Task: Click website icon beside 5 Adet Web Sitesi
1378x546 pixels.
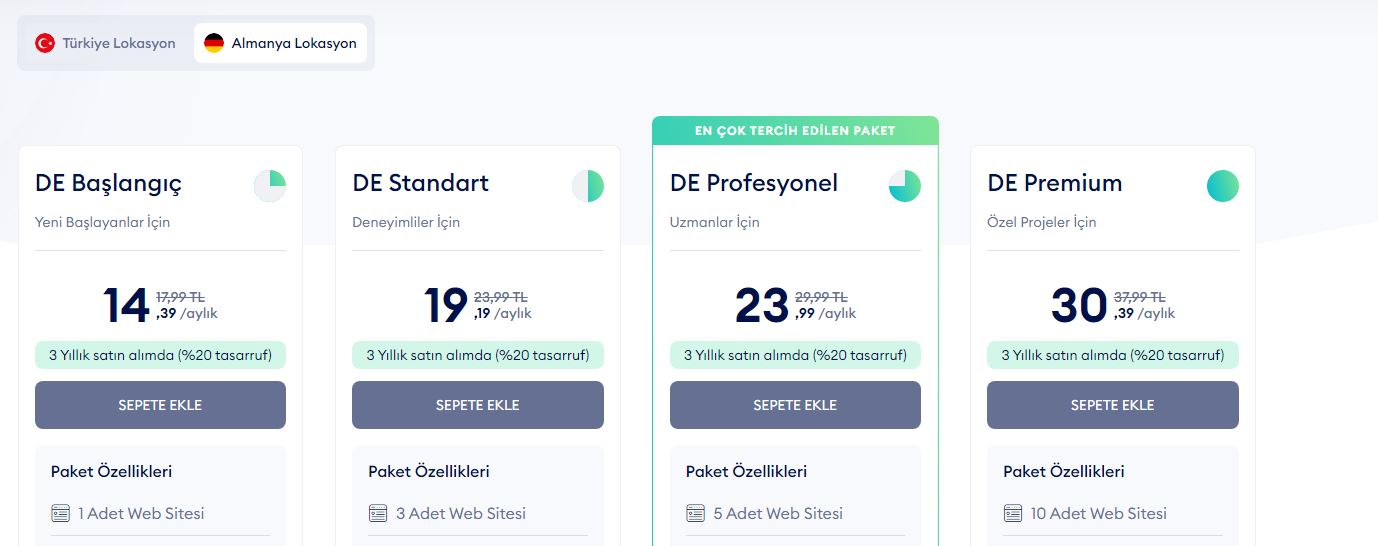Action: 696,514
